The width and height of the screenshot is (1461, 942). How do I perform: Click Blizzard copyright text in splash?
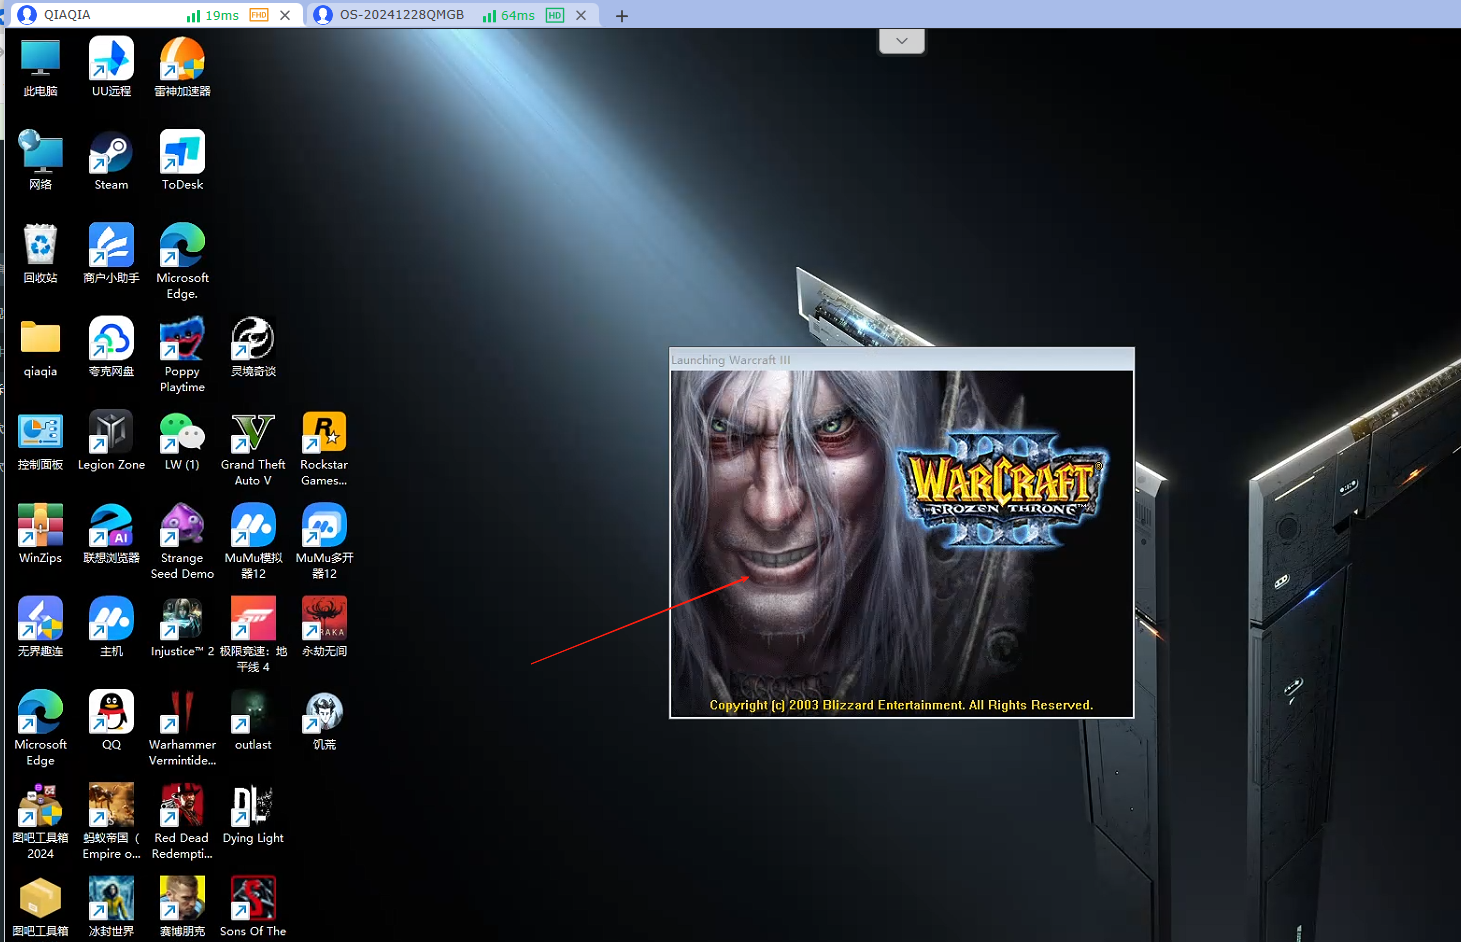(x=901, y=705)
